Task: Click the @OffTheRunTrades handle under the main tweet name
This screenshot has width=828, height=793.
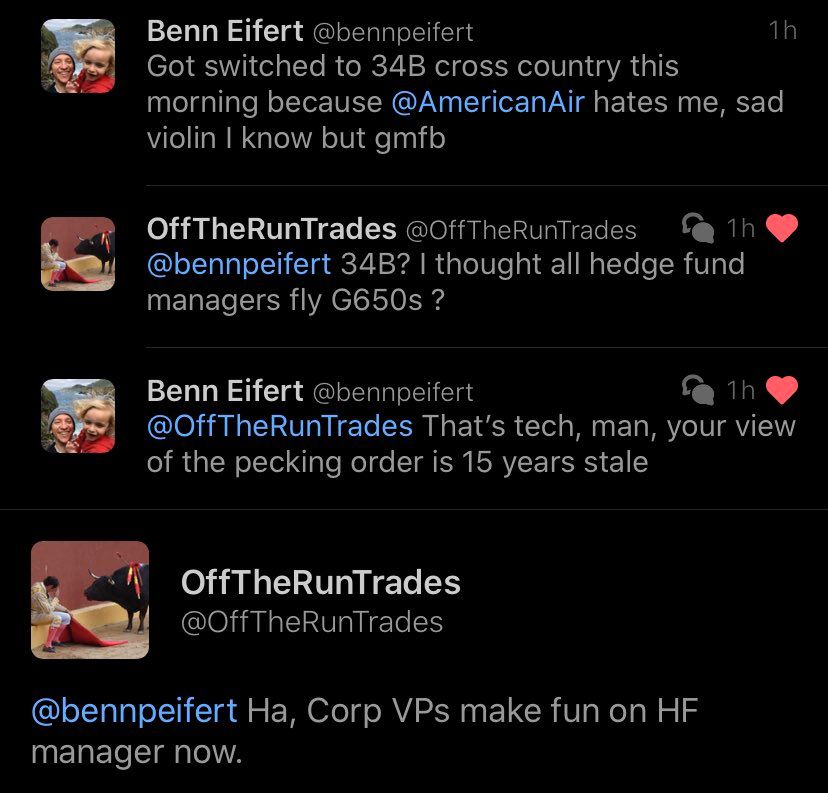Action: tap(311, 622)
